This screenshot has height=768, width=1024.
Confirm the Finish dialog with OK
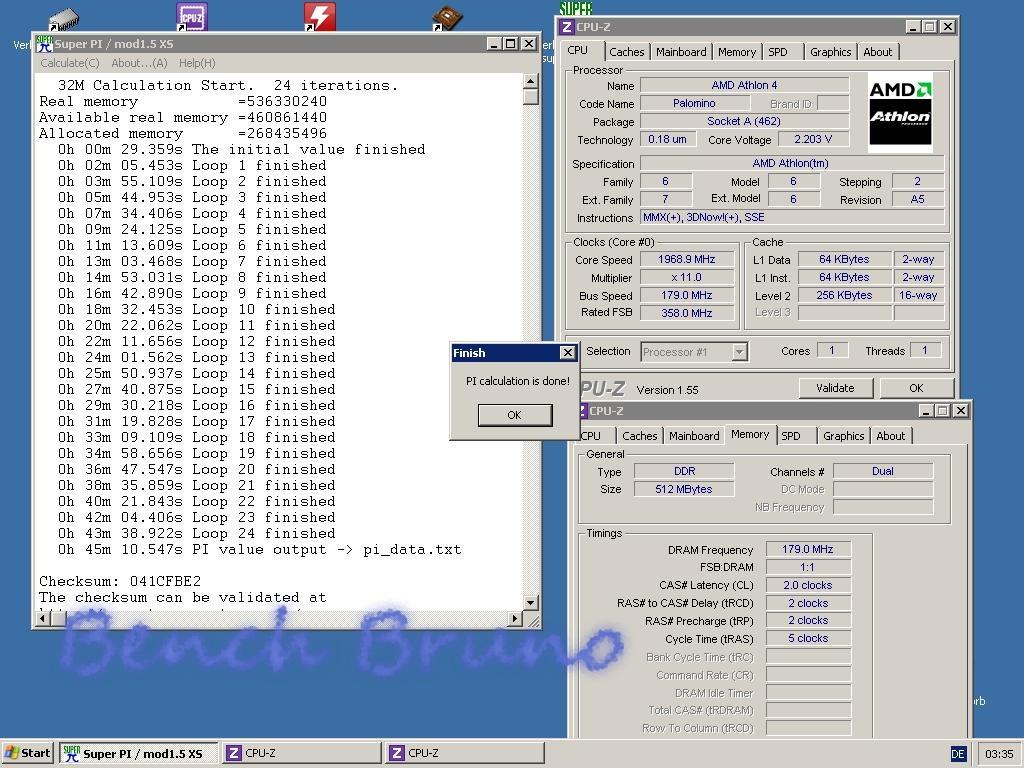pos(515,415)
